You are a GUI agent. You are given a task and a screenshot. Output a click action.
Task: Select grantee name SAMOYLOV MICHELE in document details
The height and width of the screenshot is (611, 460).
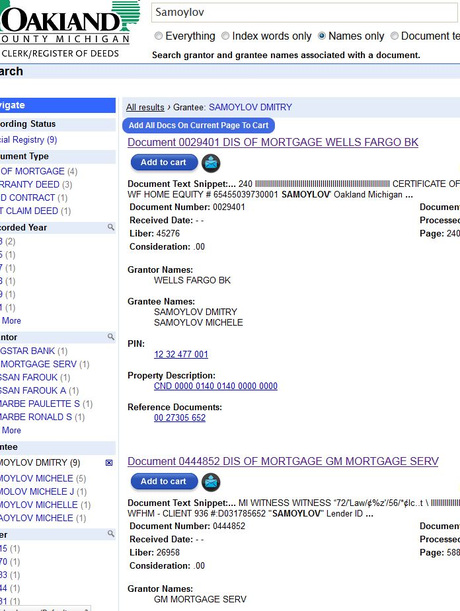point(198,323)
